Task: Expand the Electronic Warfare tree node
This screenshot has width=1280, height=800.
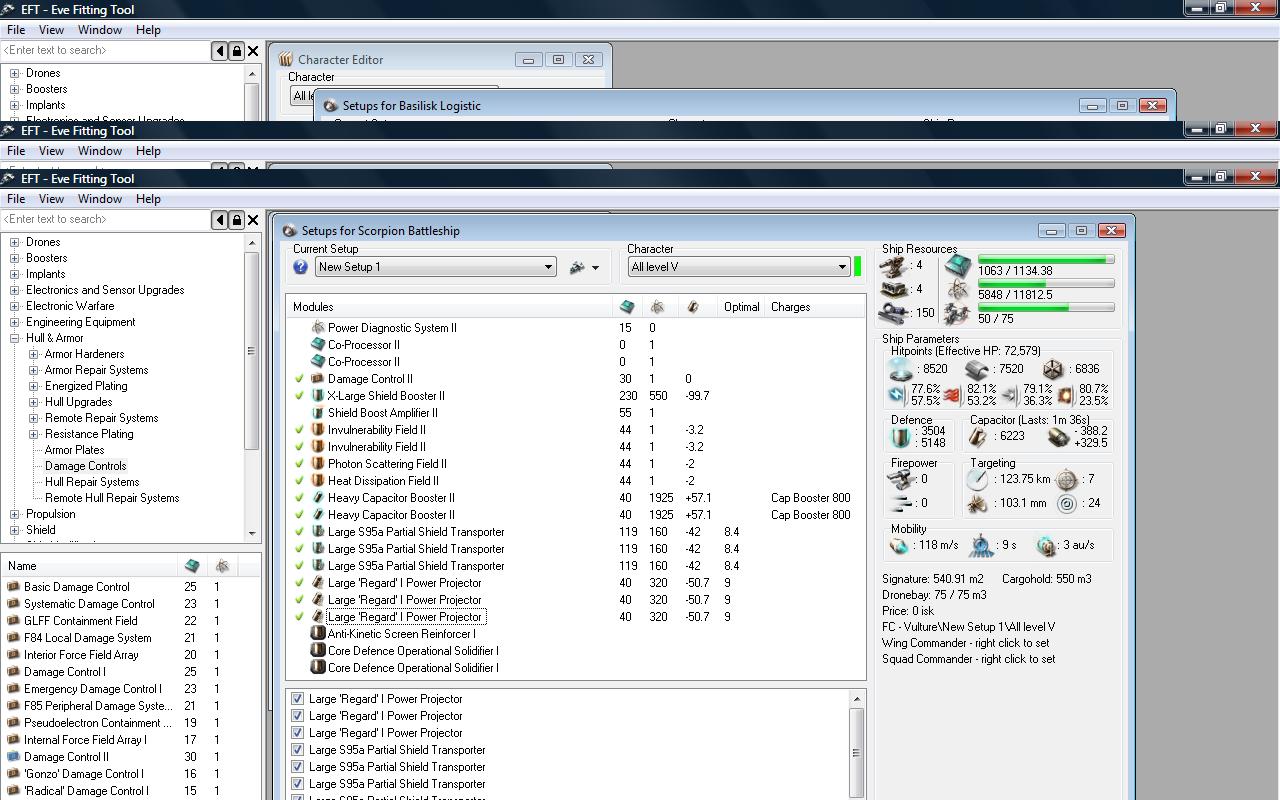Action: (15, 306)
